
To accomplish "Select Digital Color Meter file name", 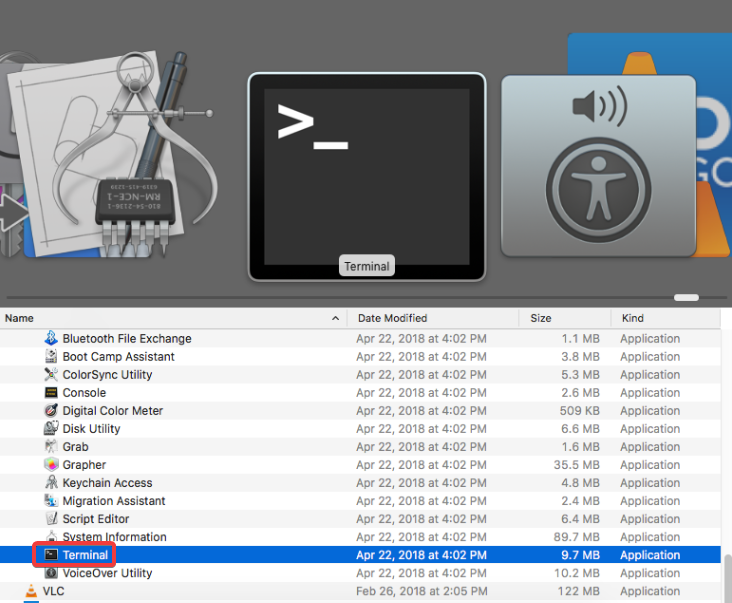I will pos(113,411).
